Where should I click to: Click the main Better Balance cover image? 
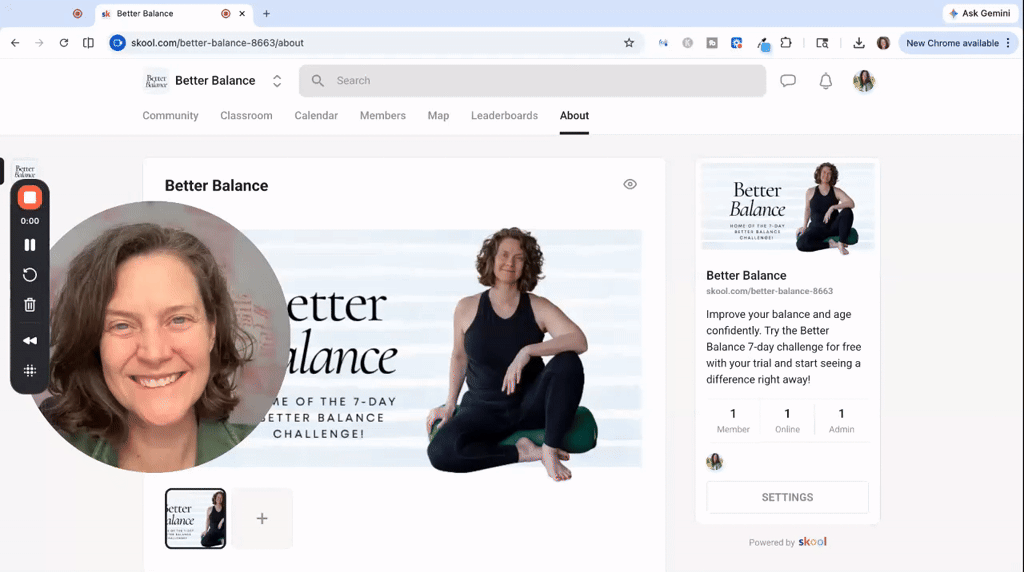point(424,349)
